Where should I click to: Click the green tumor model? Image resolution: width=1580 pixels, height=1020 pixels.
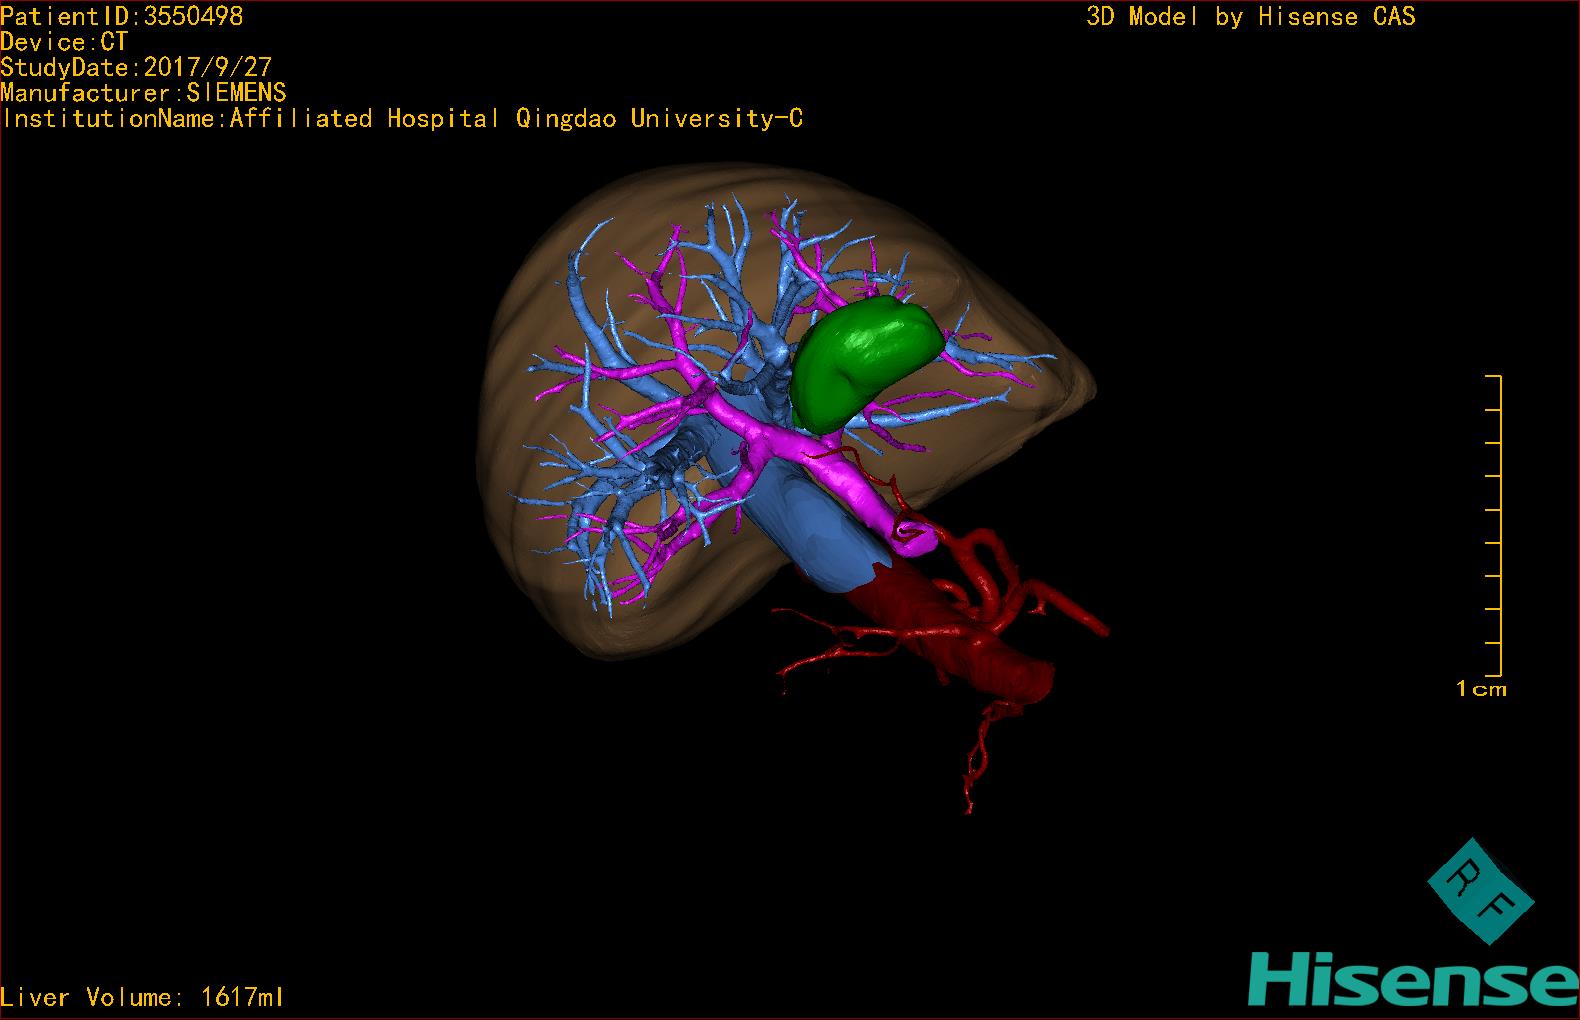pyautogui.click(x=865, y=365)
